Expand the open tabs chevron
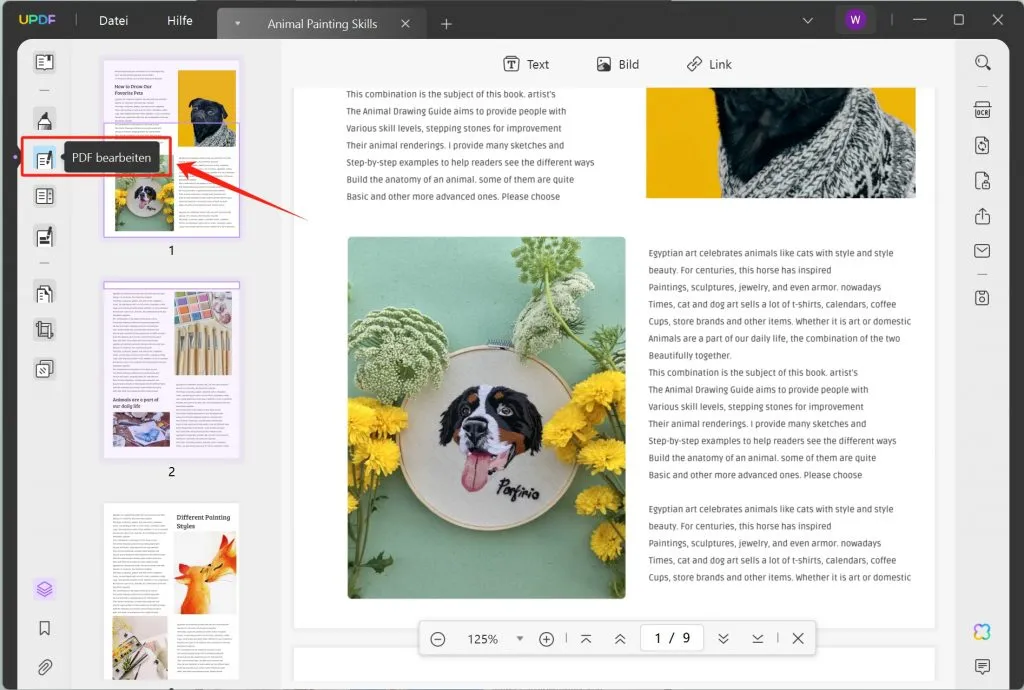1024x690 pixels. [x=808, y=20]
